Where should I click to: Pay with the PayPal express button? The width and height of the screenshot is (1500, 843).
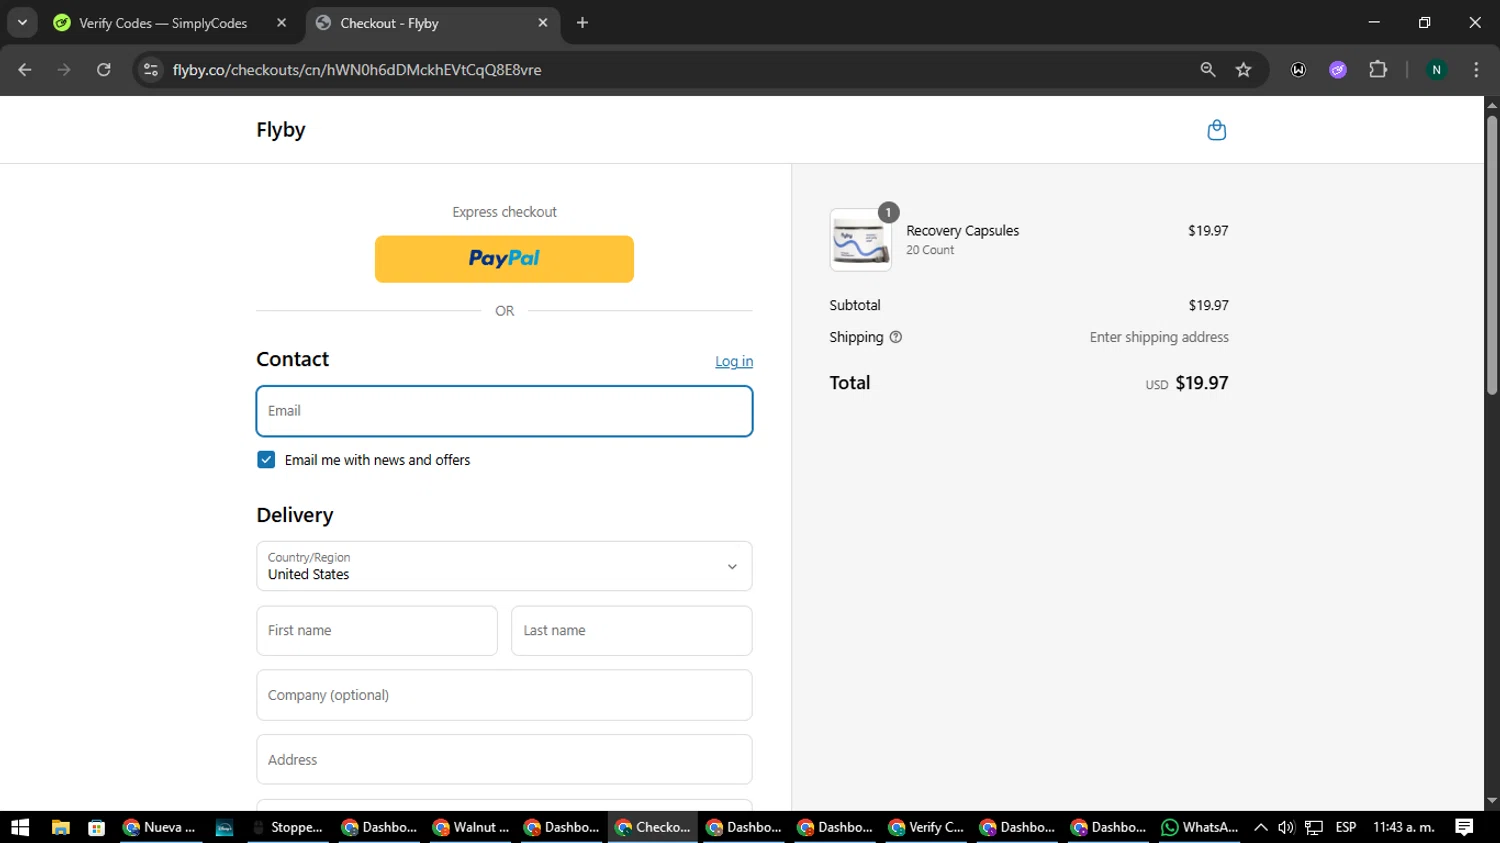click(x=504, y=259)
